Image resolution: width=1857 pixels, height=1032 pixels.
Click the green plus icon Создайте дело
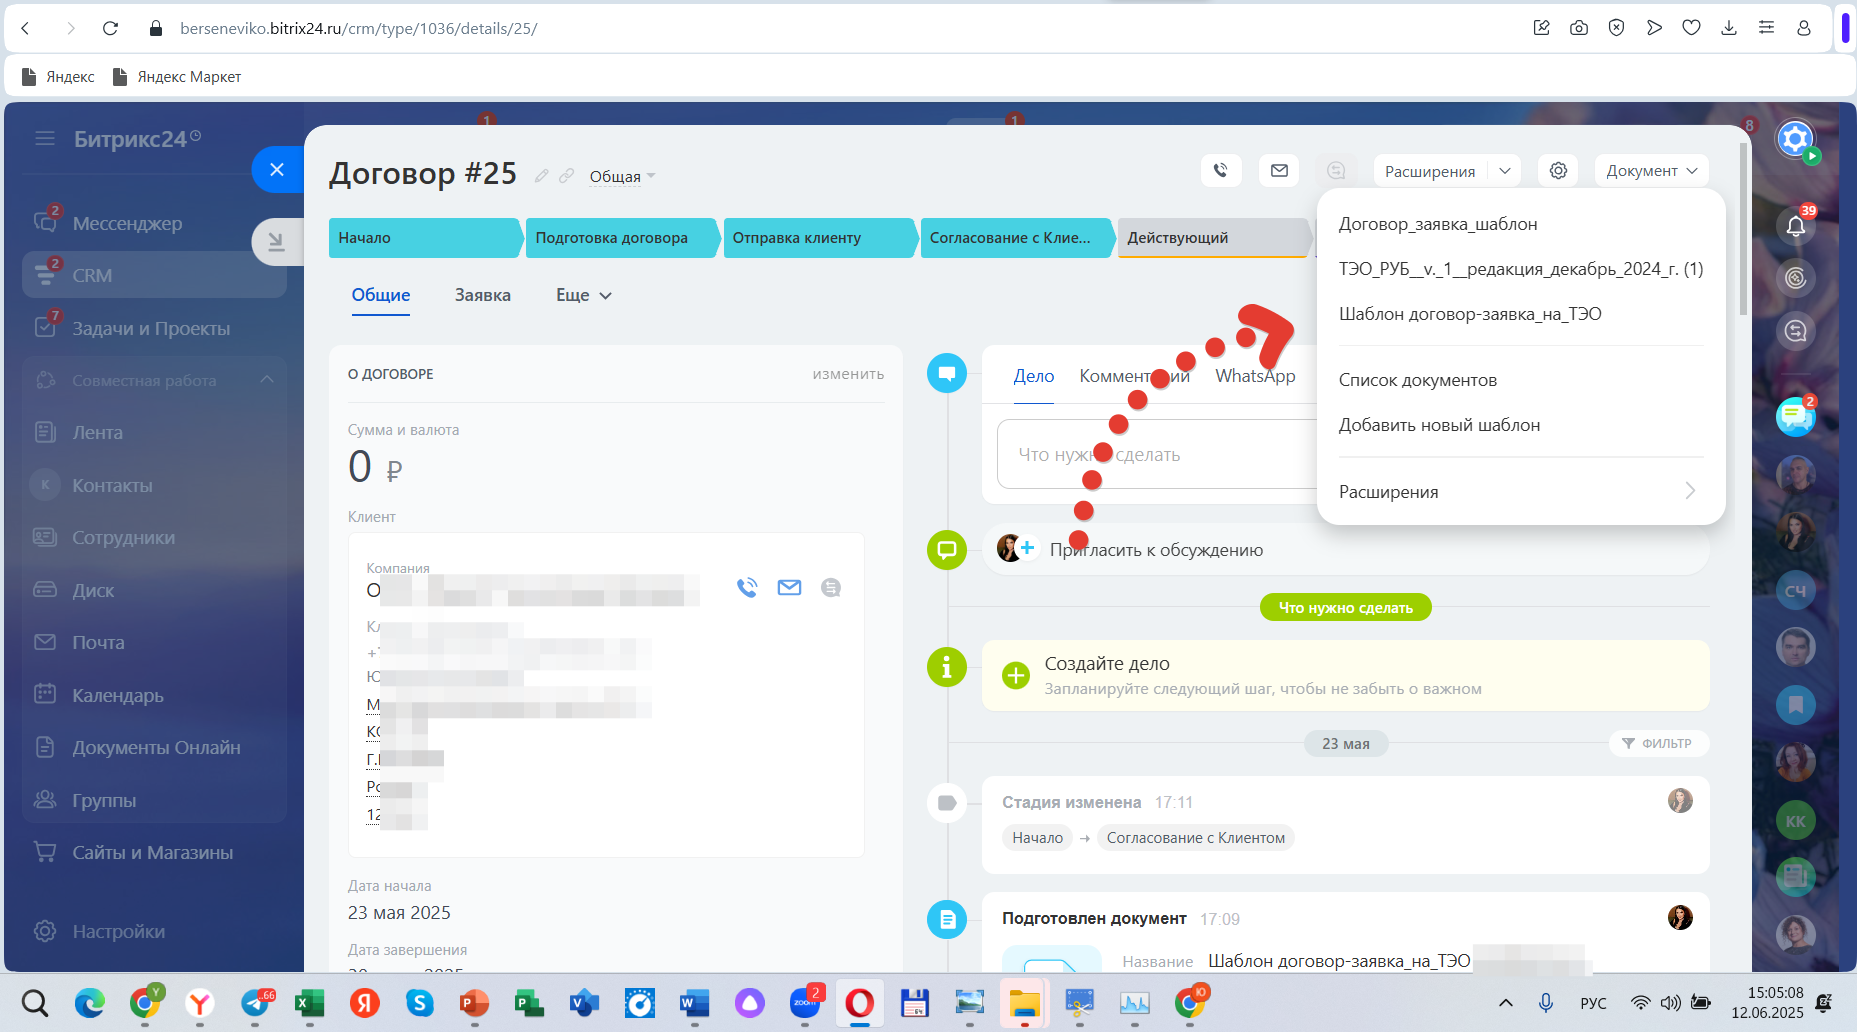[1015, 675]
